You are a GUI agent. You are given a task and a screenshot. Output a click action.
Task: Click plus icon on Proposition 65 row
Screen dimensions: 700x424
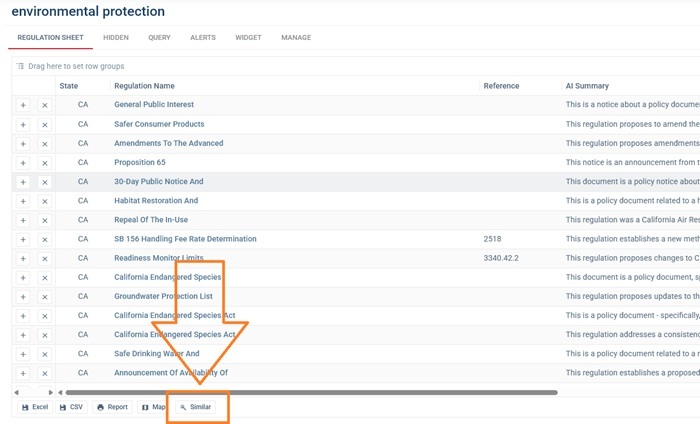(x=23, y=163)
